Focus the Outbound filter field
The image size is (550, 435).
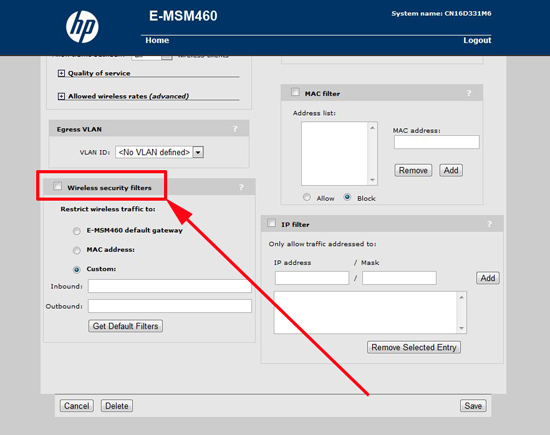[170, 306]
